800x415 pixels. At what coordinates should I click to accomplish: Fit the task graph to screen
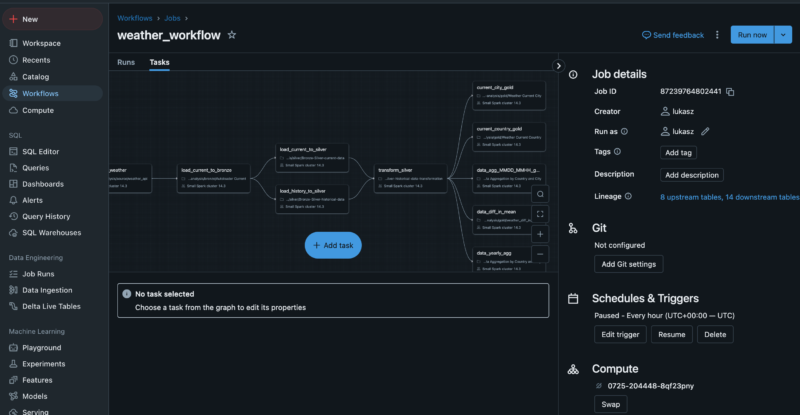pyautogui.click(x=540, y=214)
